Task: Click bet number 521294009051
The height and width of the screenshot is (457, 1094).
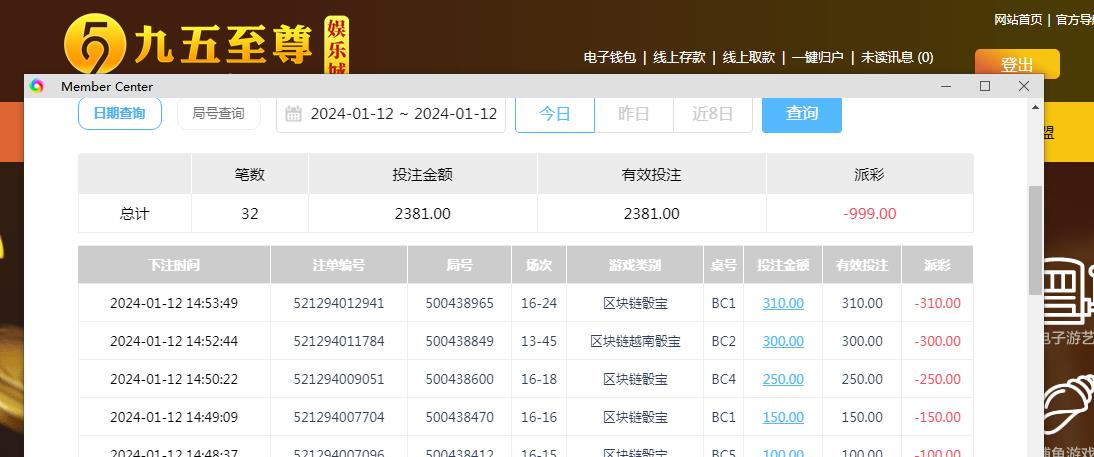Action: 338,380
